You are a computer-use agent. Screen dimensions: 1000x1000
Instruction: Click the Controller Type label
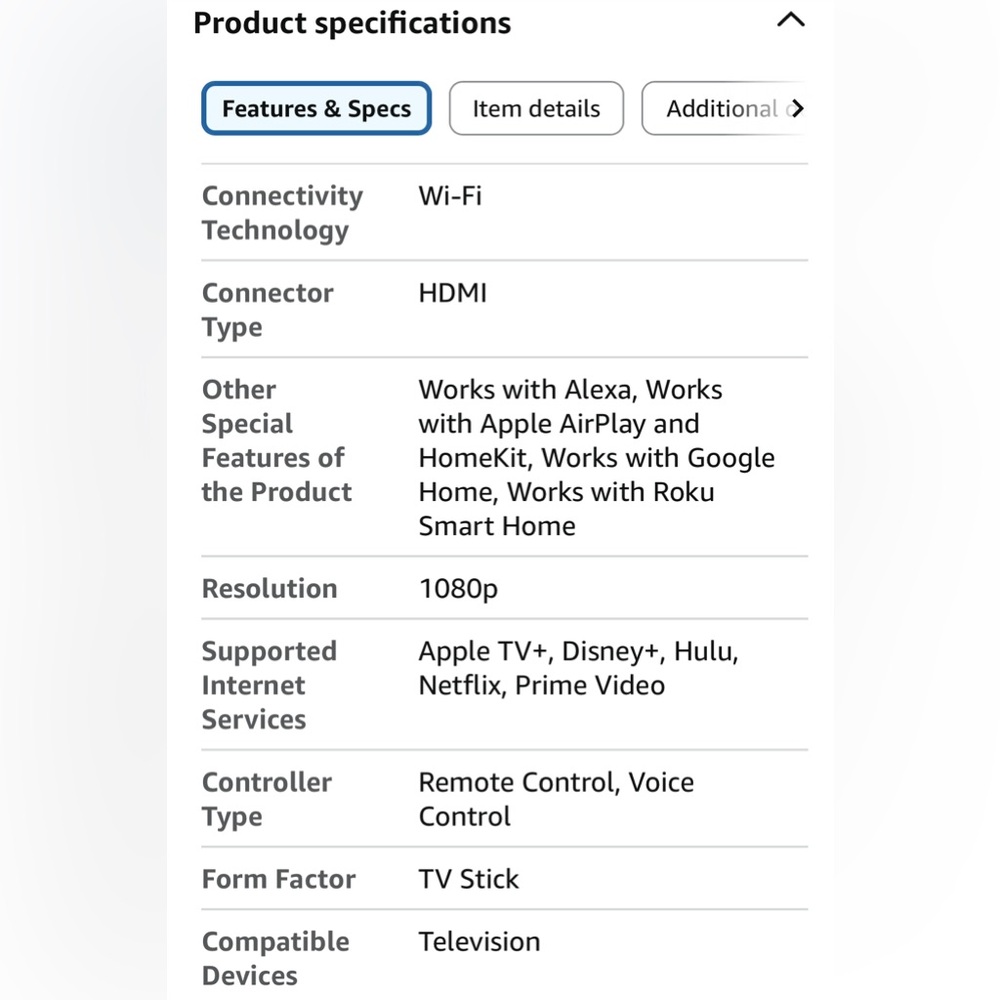pos(267,799)
